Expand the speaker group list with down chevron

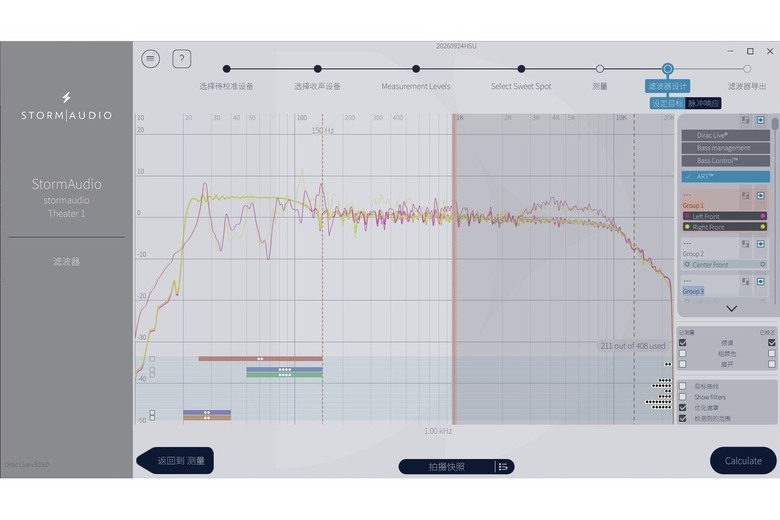coord(731,309)
